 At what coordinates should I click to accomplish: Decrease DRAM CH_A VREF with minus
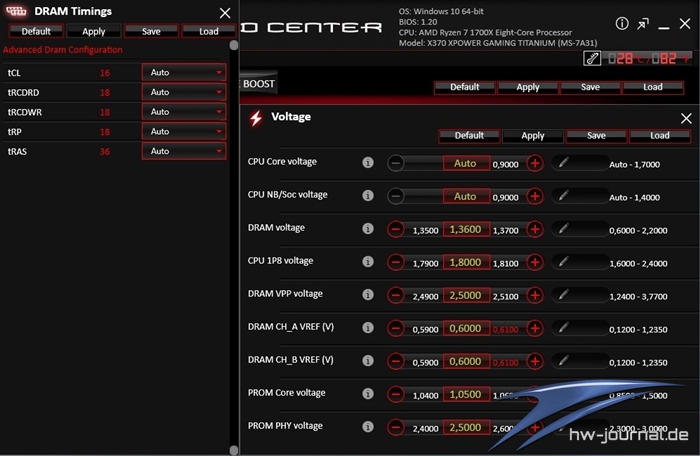(x=396, y=329)
